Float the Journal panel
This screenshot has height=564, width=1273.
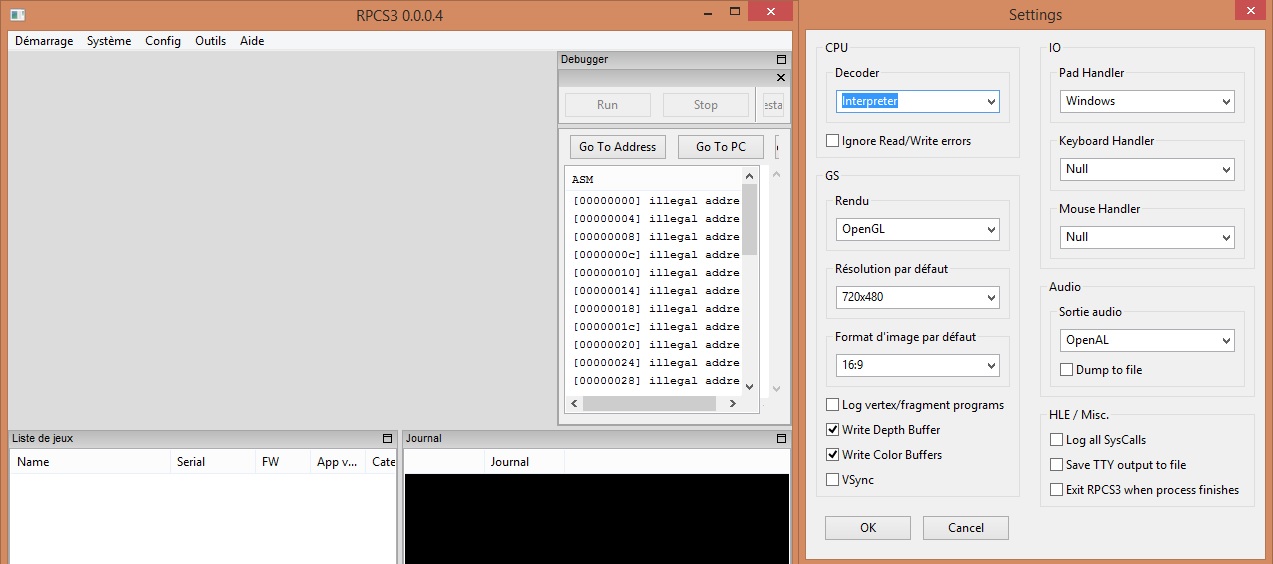(781, 439)
